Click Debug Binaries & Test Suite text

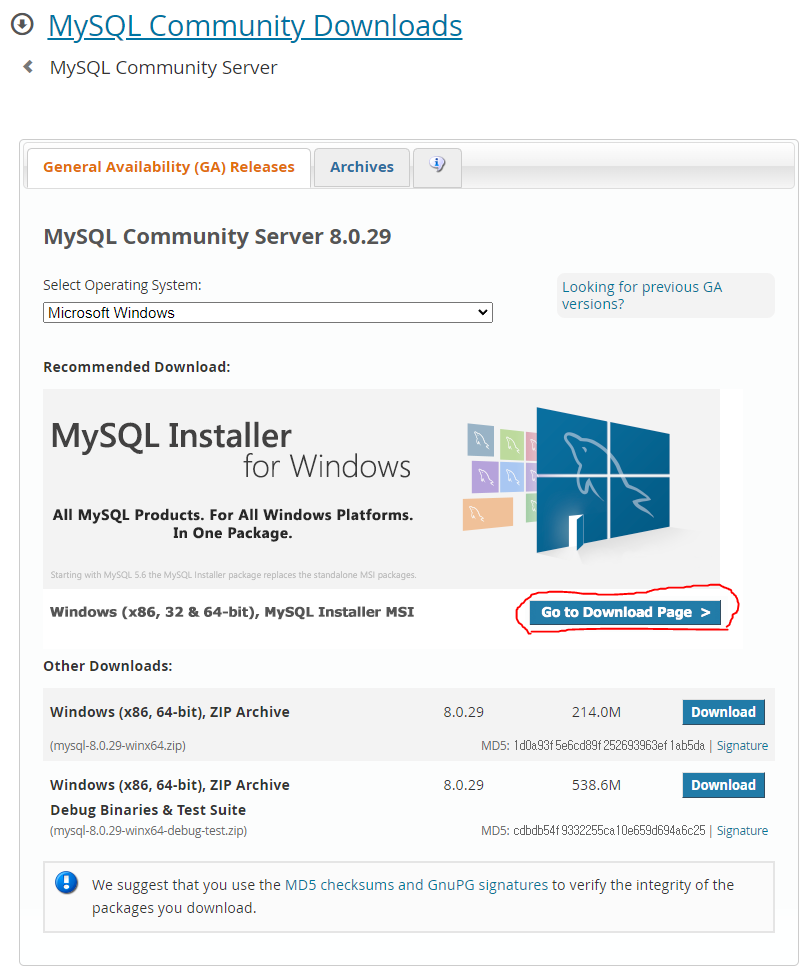[x=148, y=810]
